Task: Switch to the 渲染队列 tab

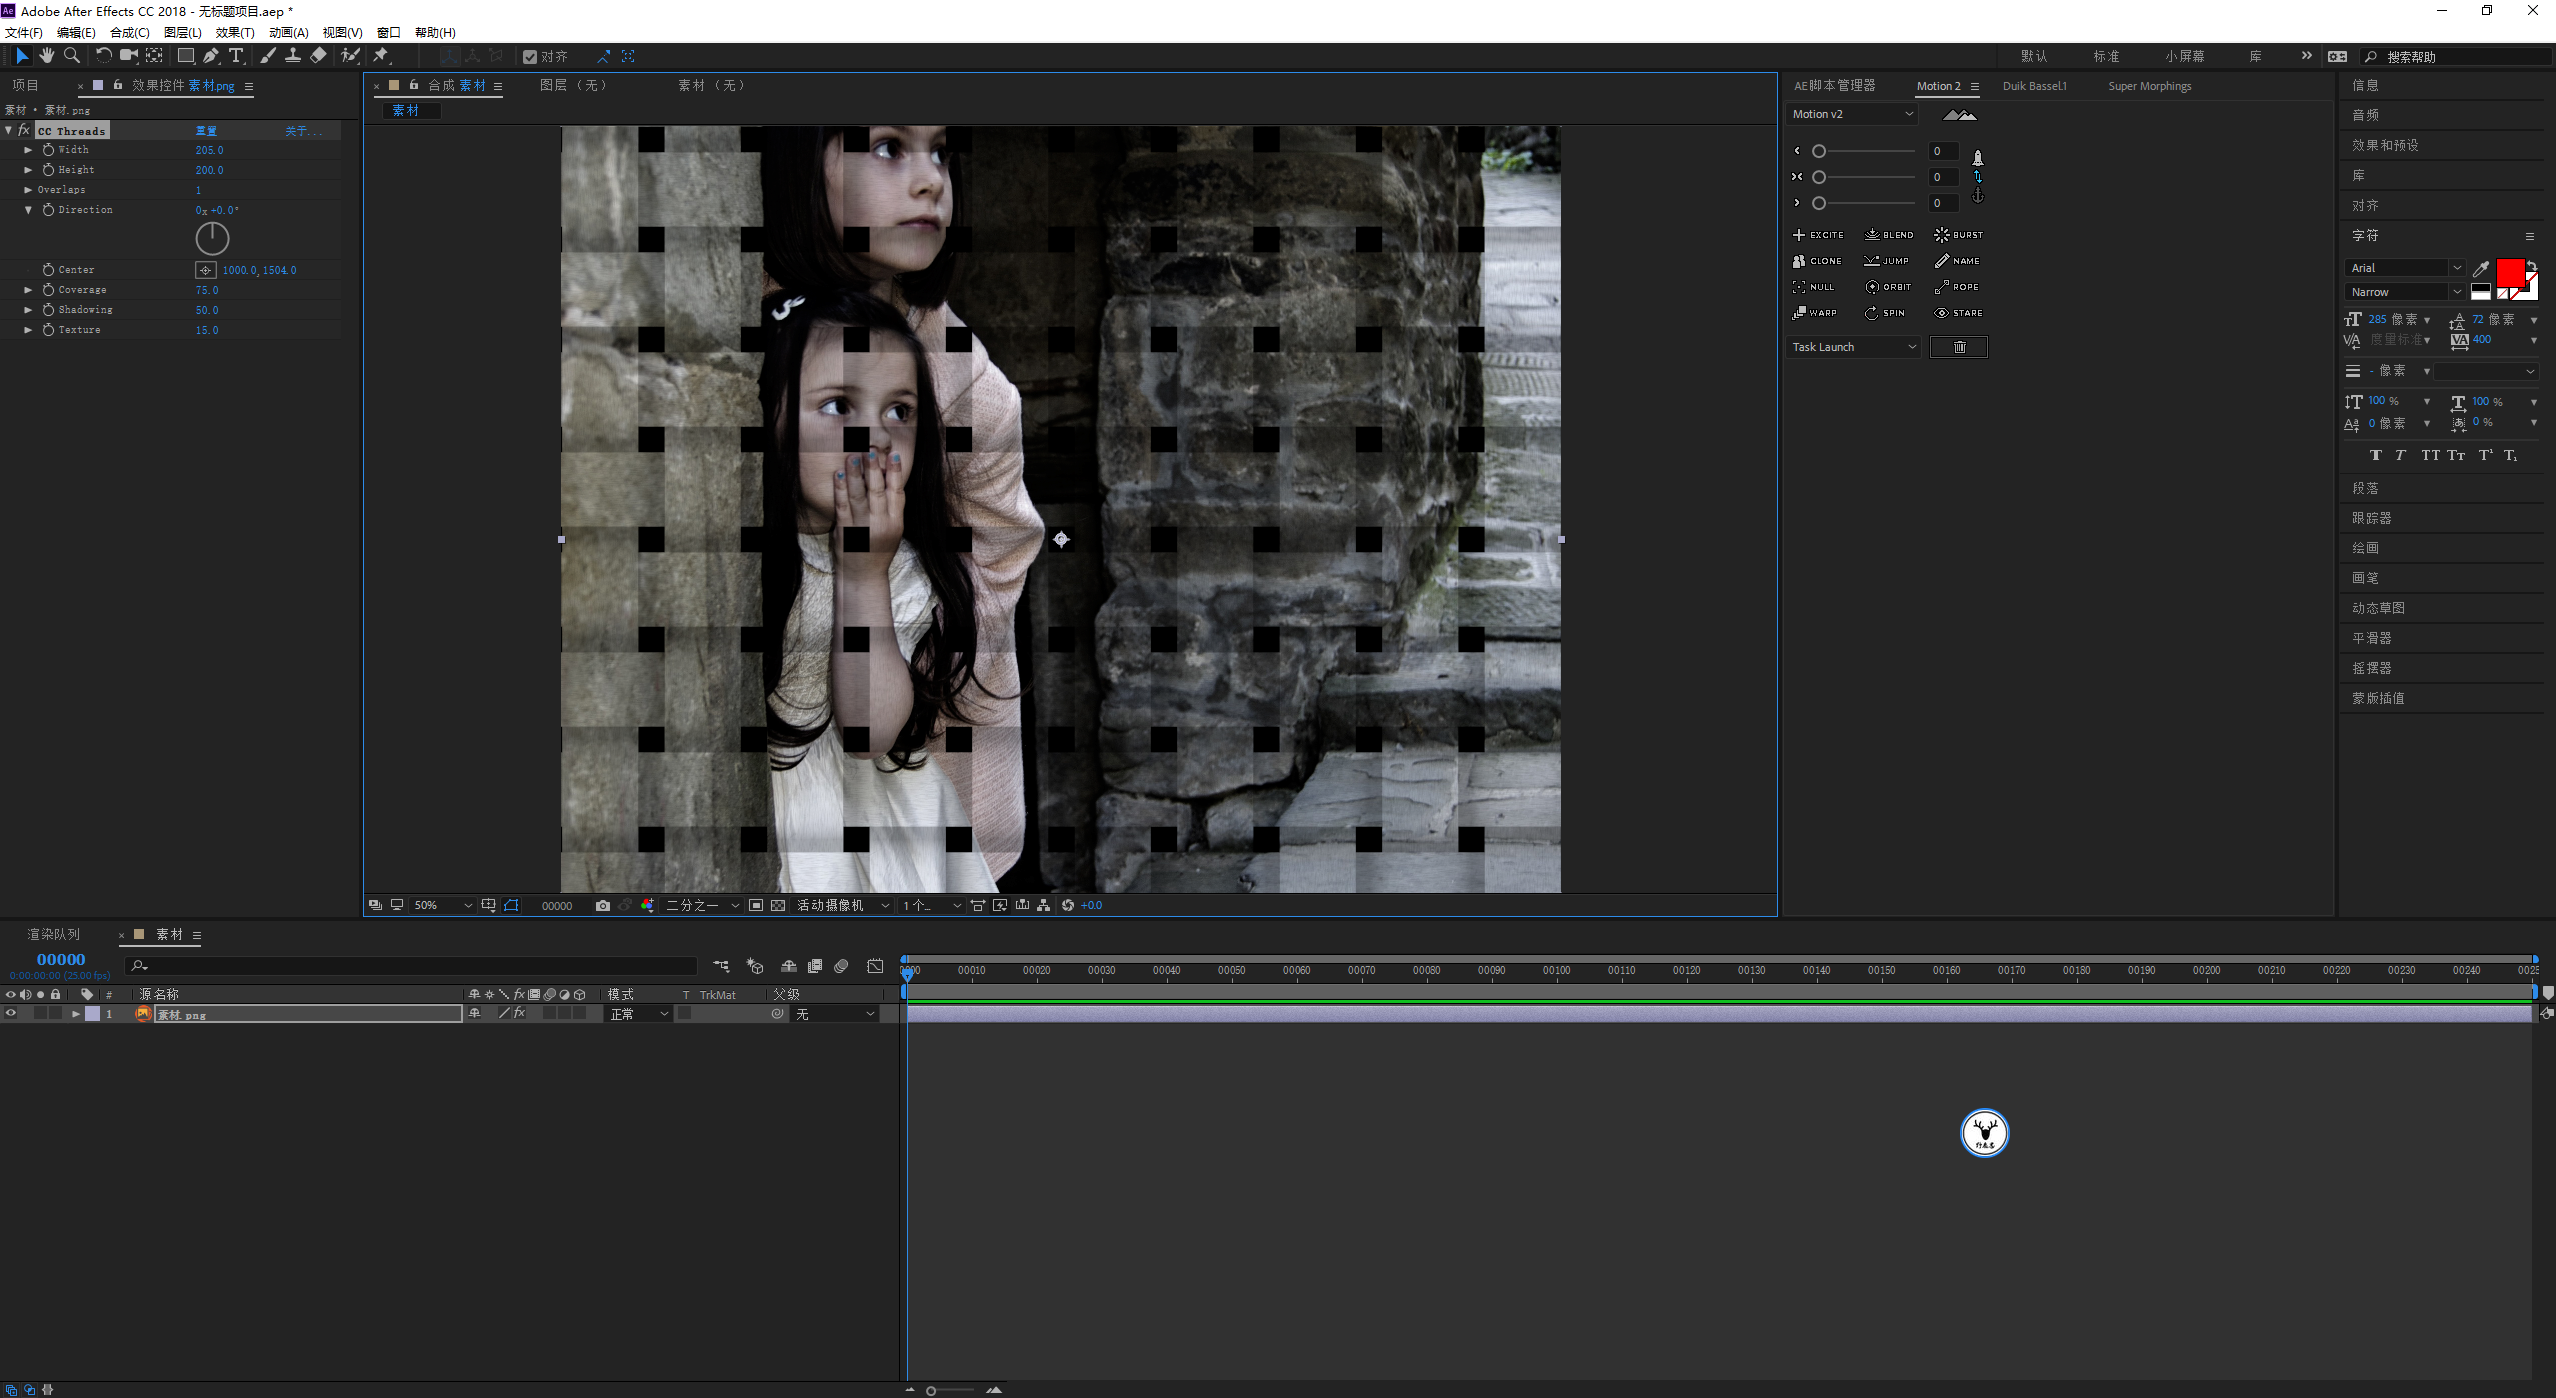Action: (53, 934)
